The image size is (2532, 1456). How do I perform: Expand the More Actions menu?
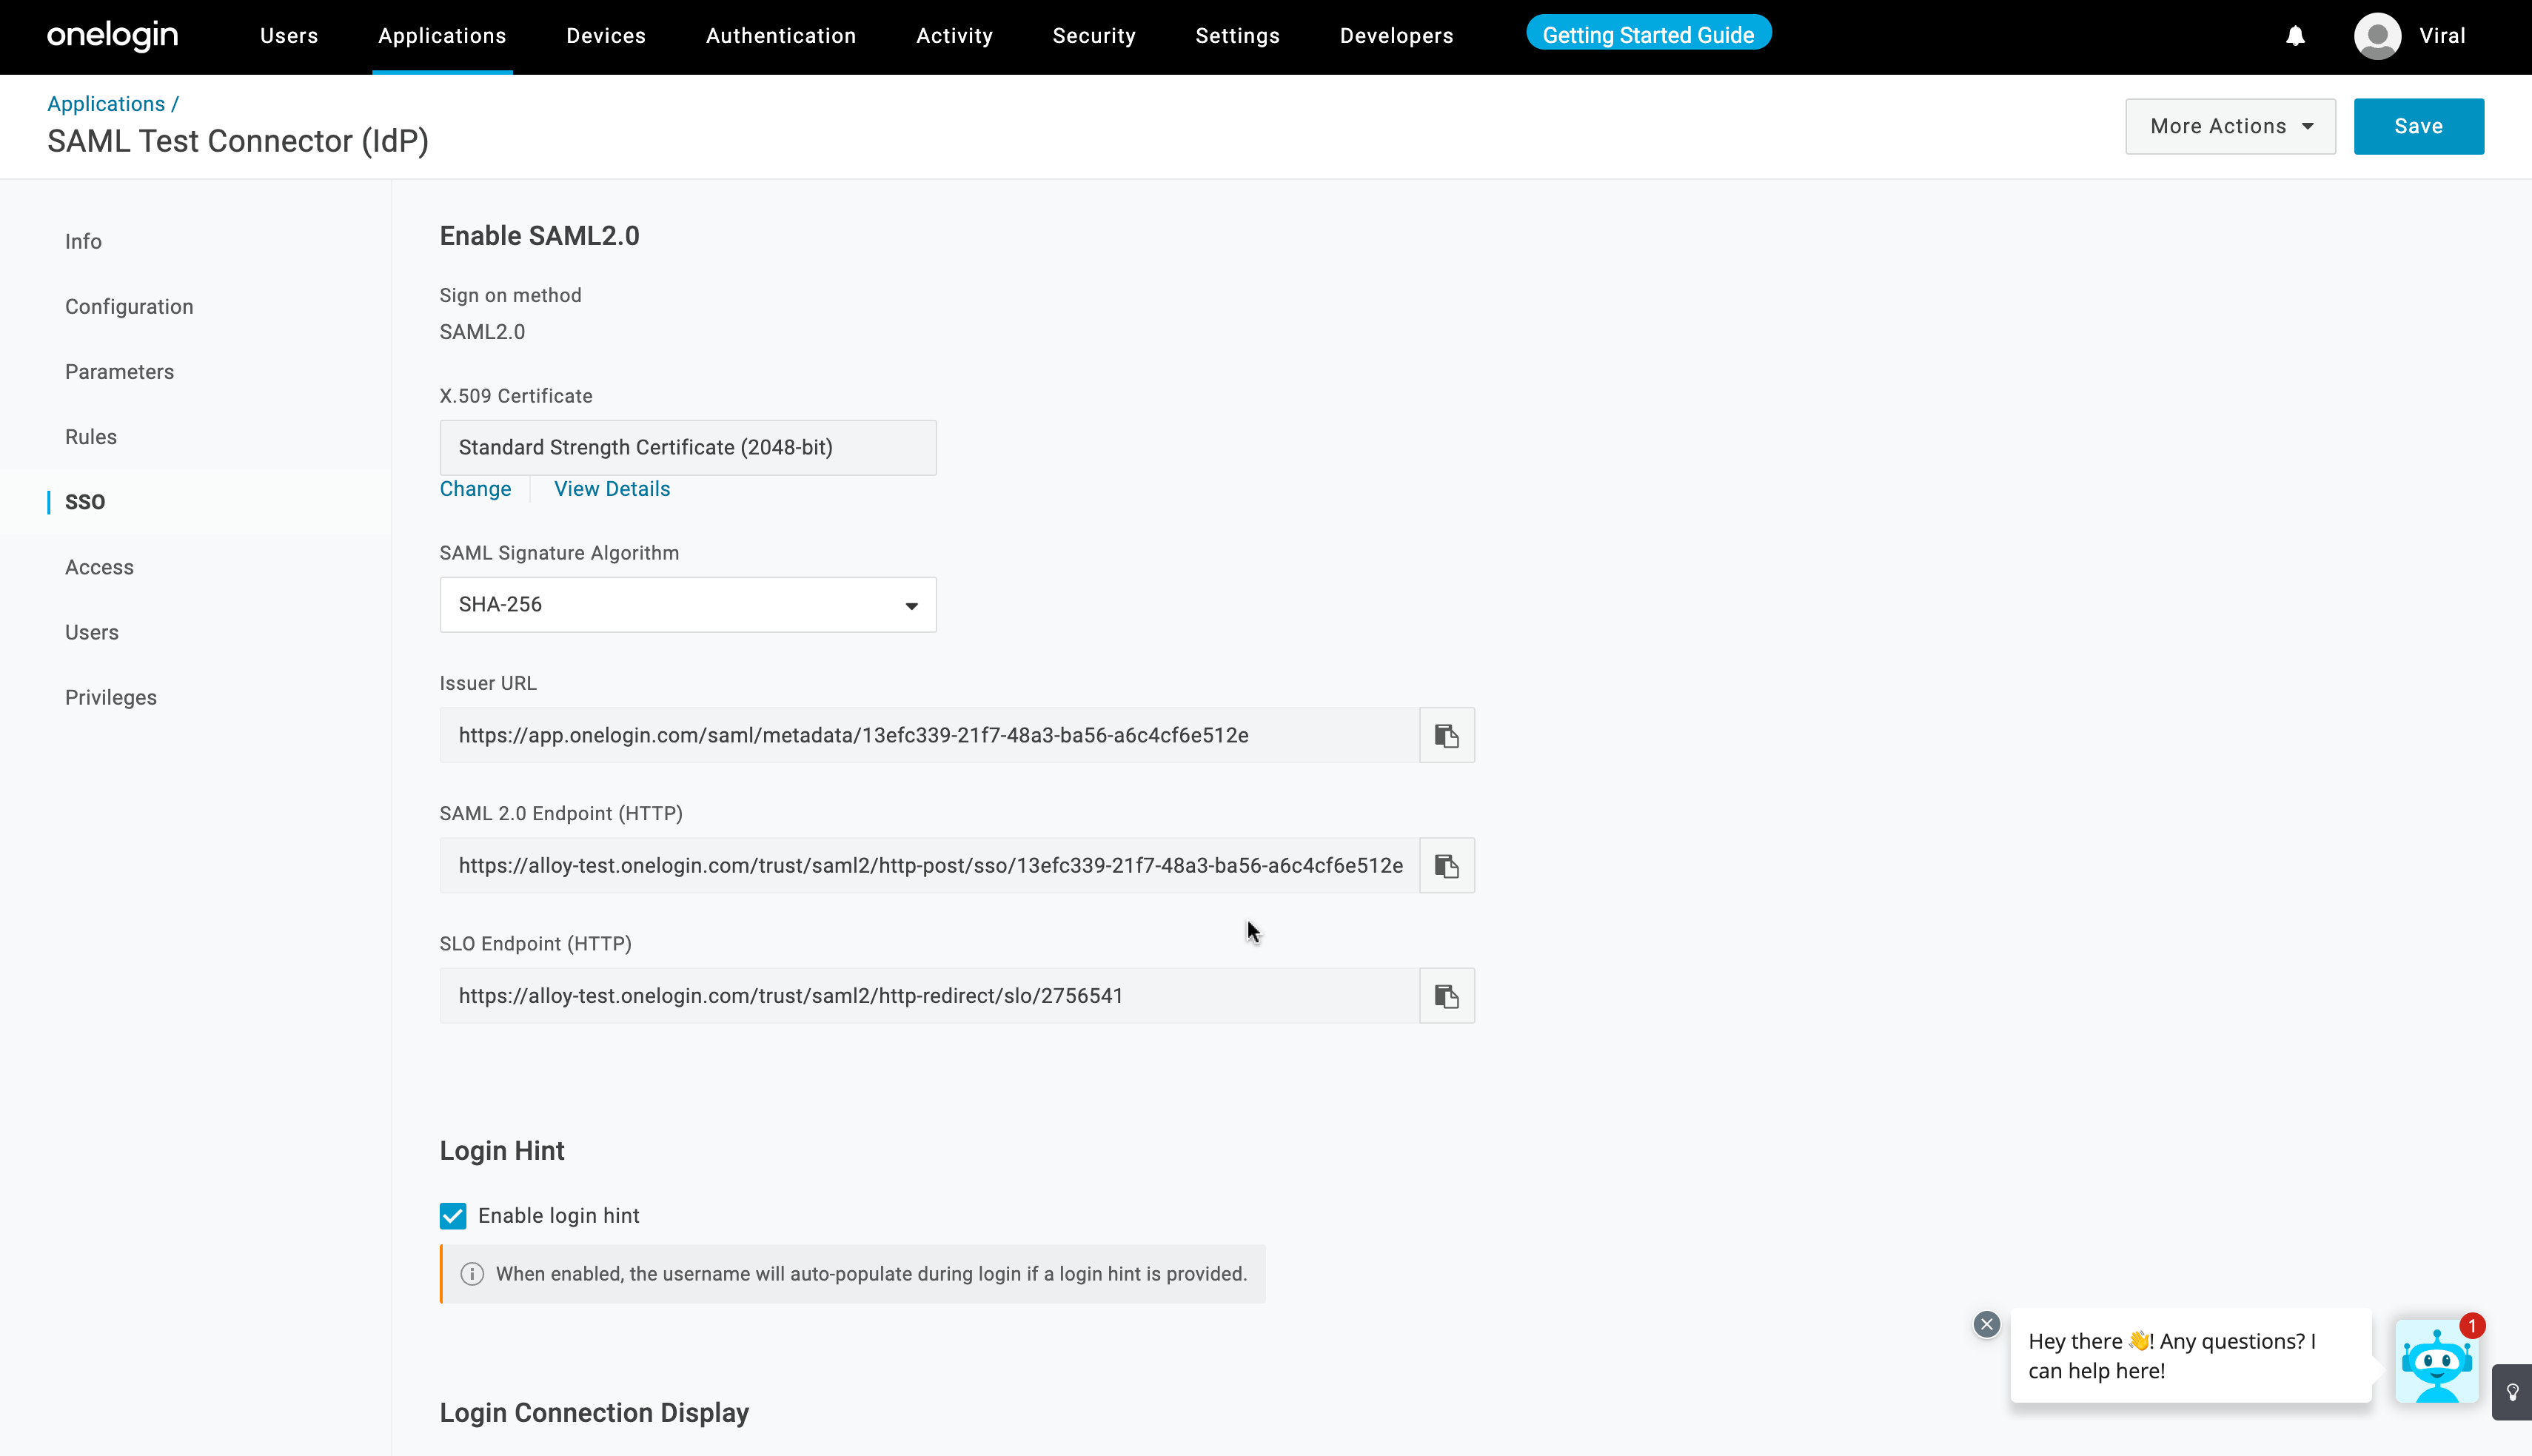(x=2230, y=126)
